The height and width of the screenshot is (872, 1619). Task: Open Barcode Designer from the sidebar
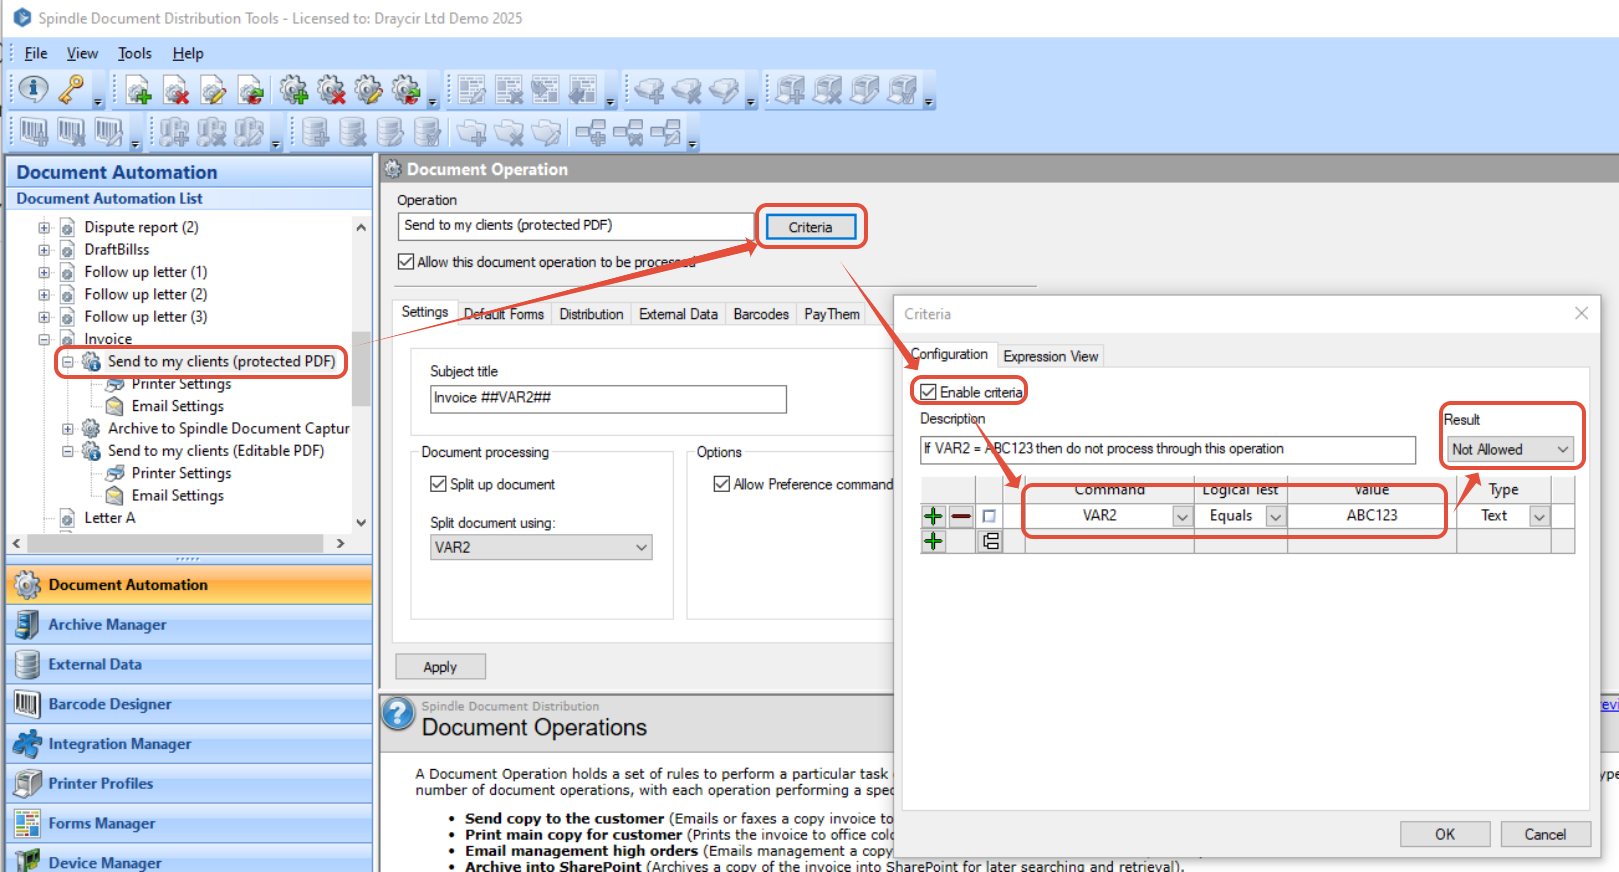190,705
